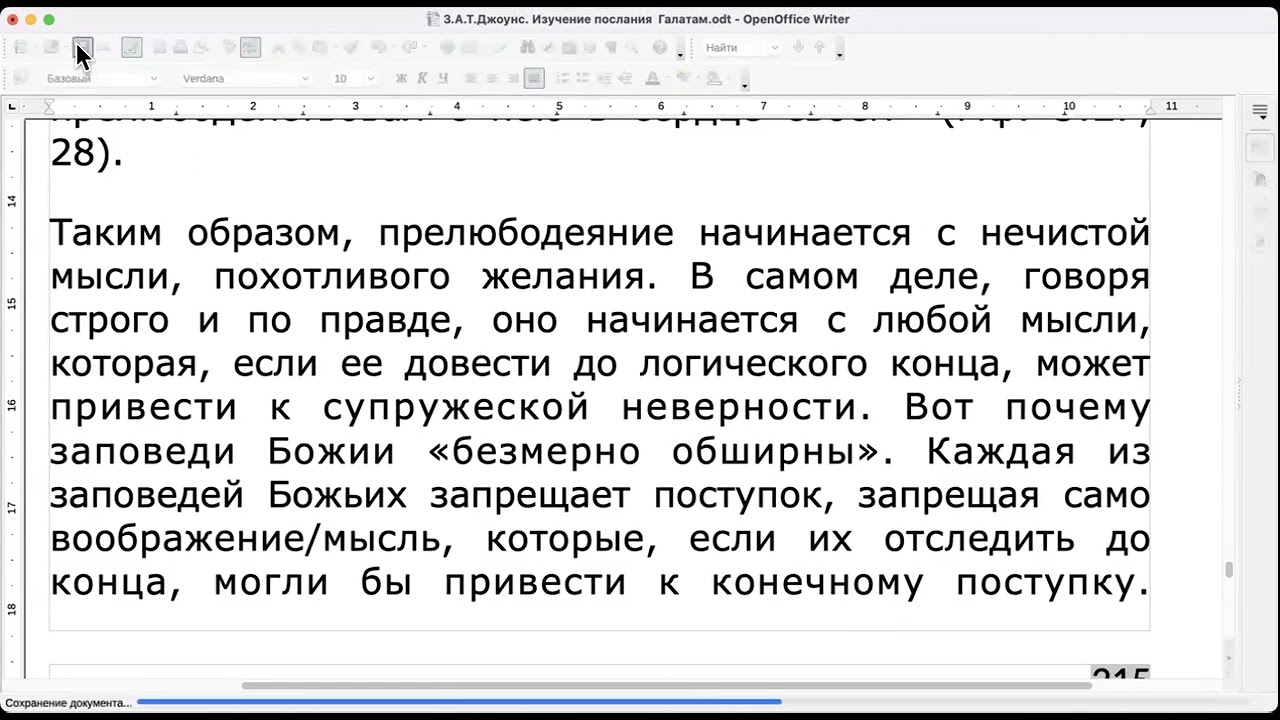
Task: Toggle Justified alignment button
Action: (x=534, y=78)
